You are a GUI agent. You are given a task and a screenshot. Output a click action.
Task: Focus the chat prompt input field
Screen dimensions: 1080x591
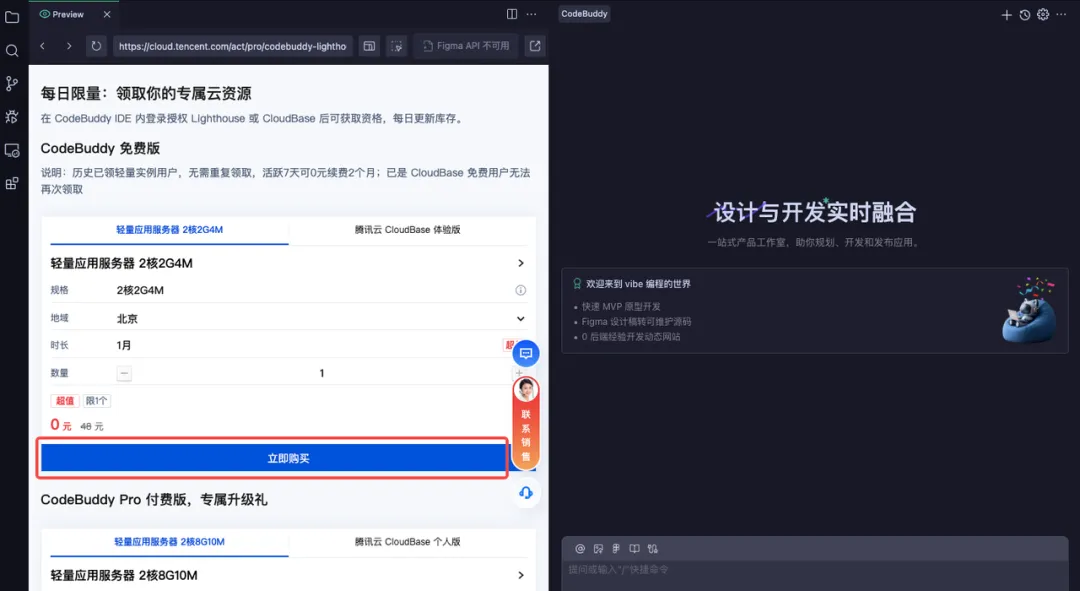tap(814, 570)
